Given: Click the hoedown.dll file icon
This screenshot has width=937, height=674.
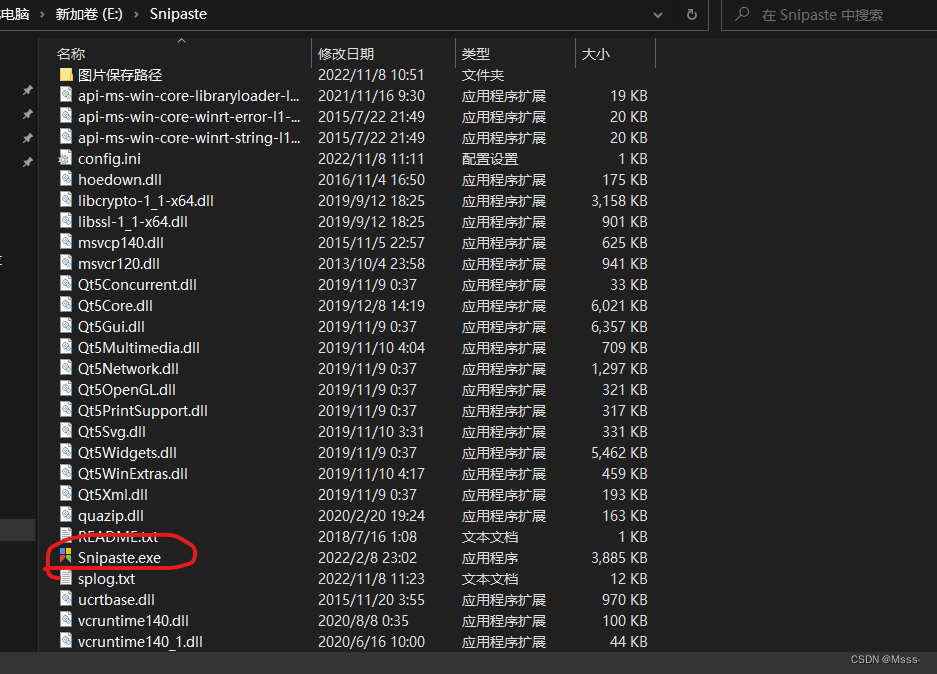Looking at the screenshot, I should tap(66, 179).
